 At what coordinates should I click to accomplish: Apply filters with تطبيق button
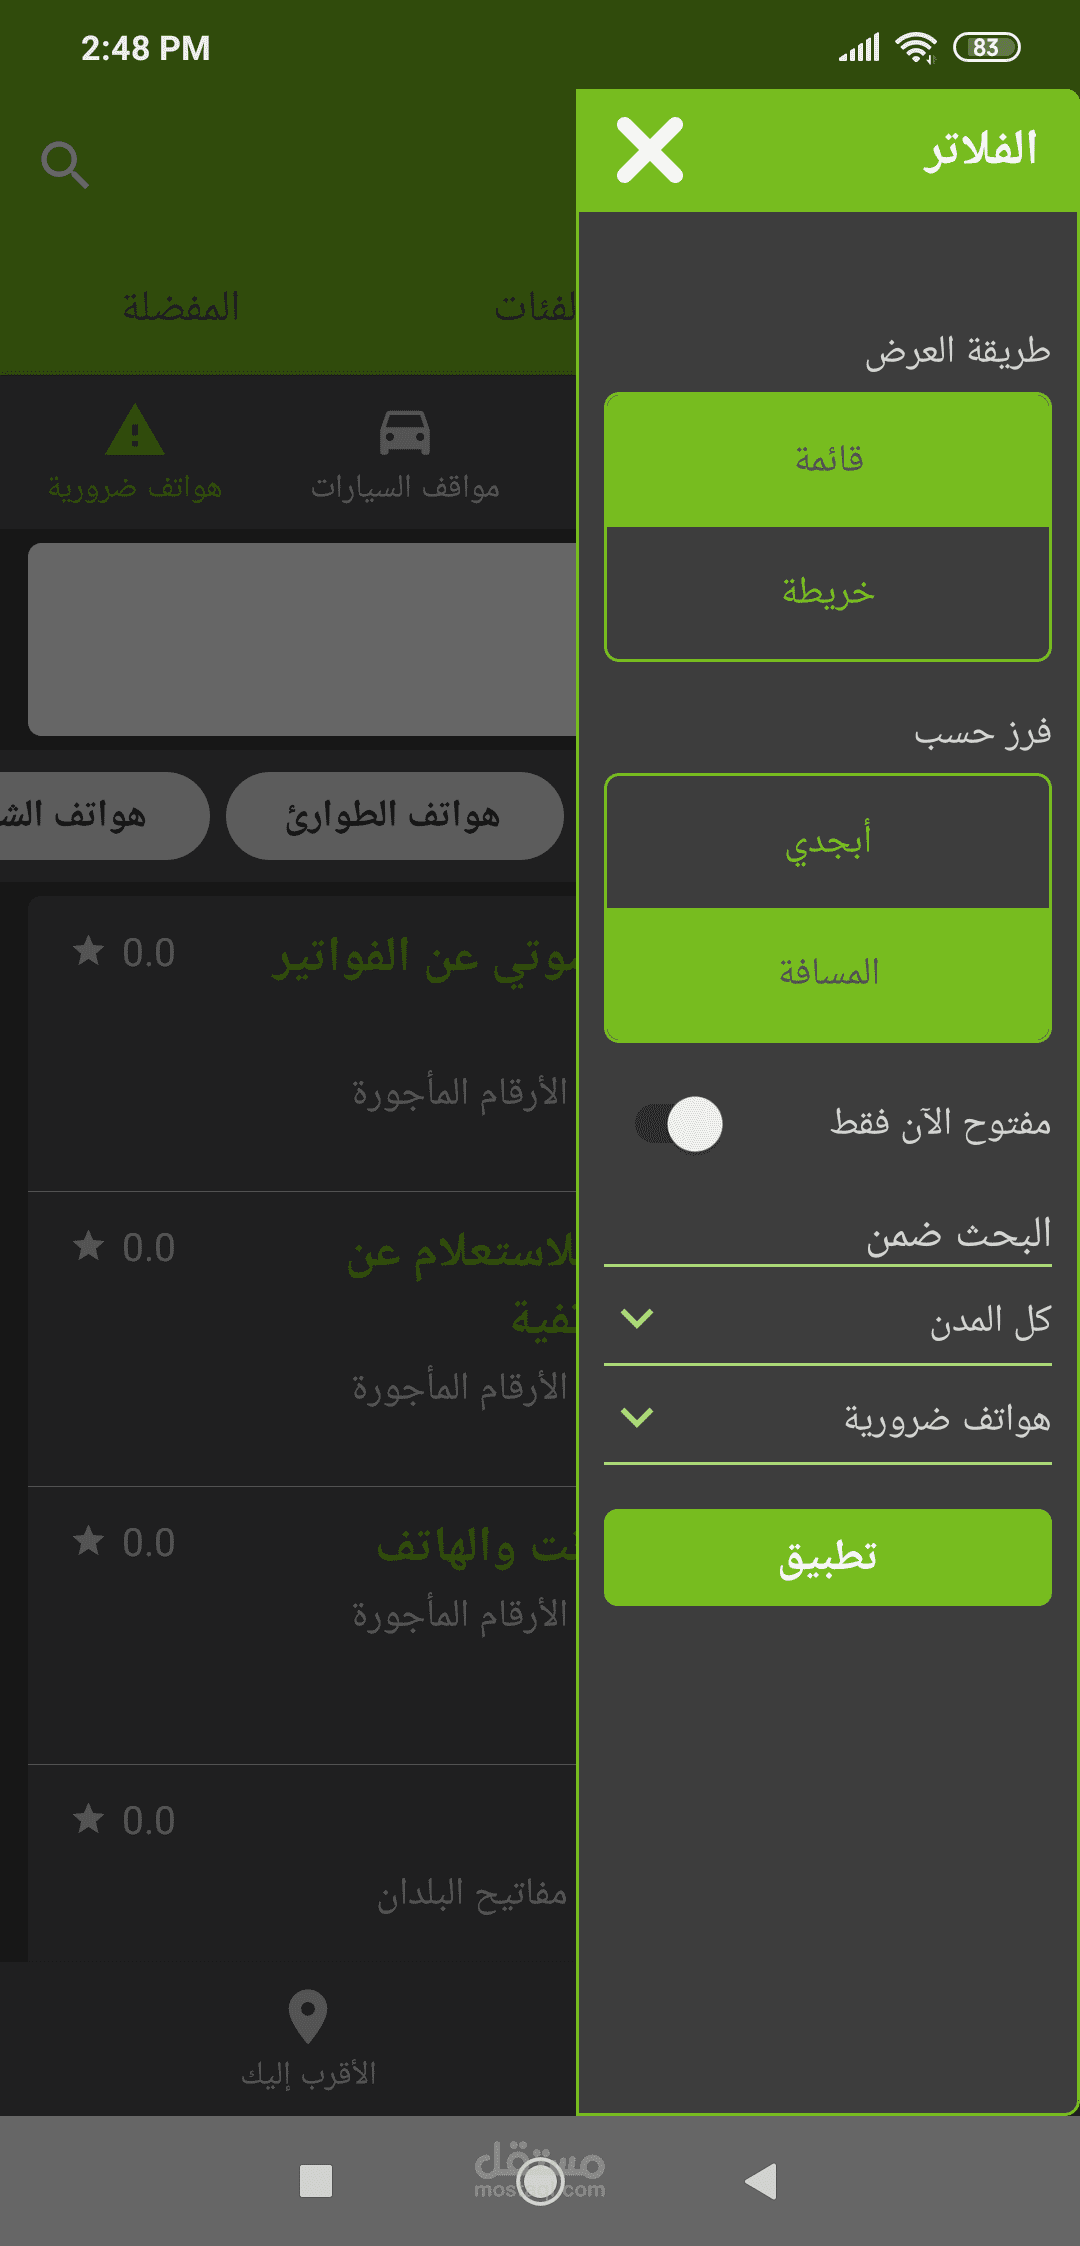[828, 1557]
